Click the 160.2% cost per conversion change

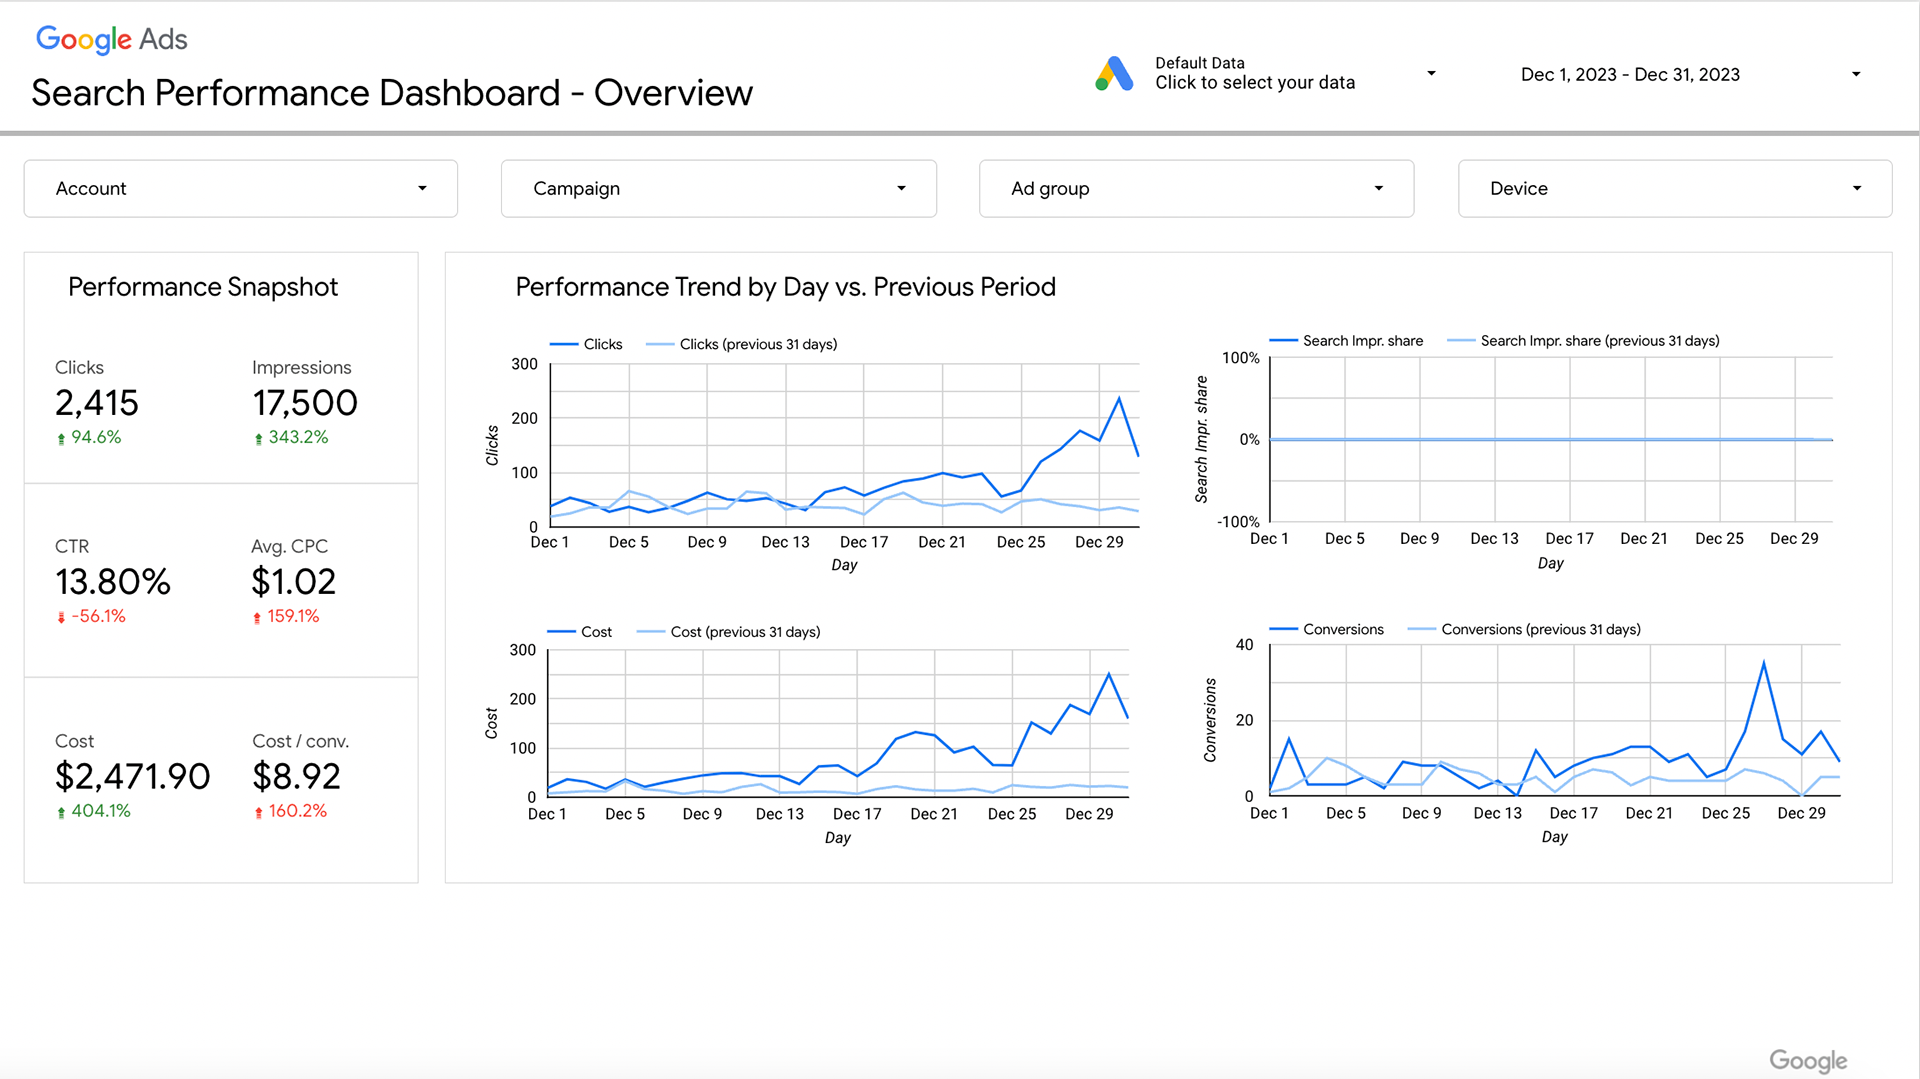coord(291,811)
